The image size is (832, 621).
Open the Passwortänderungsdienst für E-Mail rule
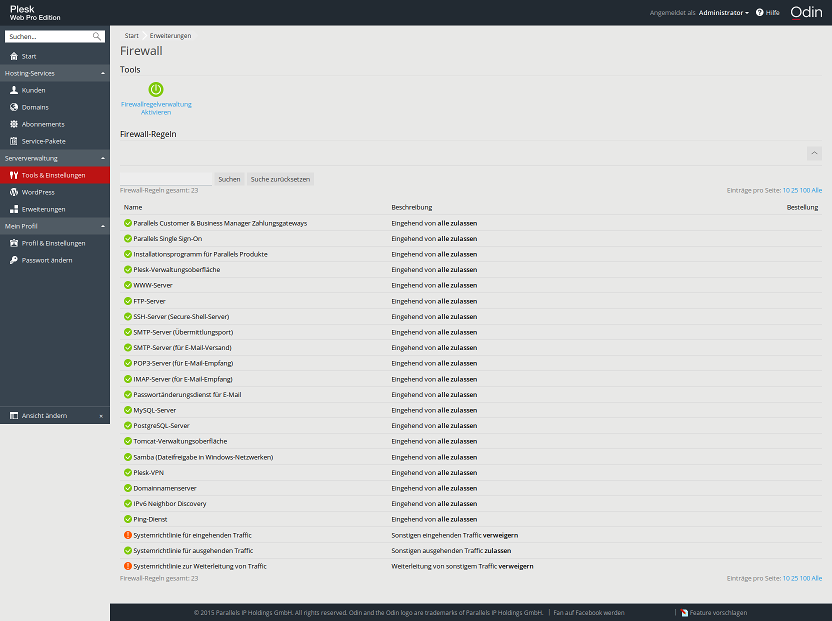(x=187, y=394)
